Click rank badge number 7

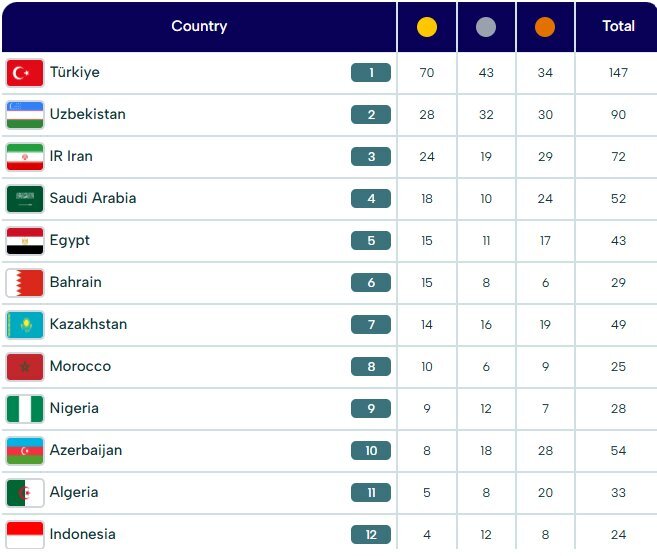[x=371, y=325]
